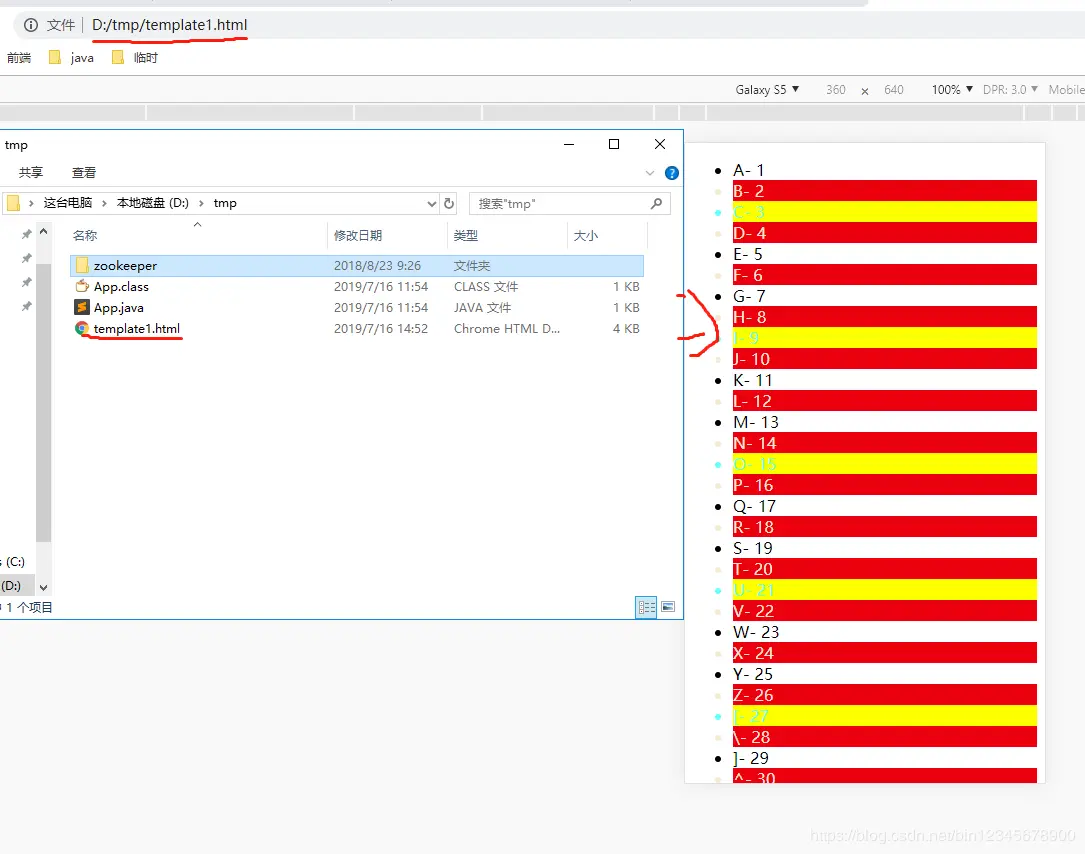1085x854 pixels.
Task: Click the JAVA 文件 type cell
Action: pyautogui.click(x=482, y=307)
